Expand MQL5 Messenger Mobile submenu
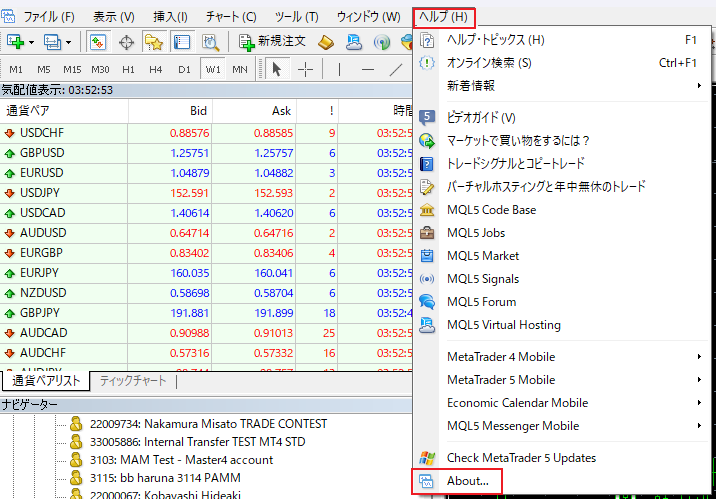The image size is (716, 499). coord(562,425)
